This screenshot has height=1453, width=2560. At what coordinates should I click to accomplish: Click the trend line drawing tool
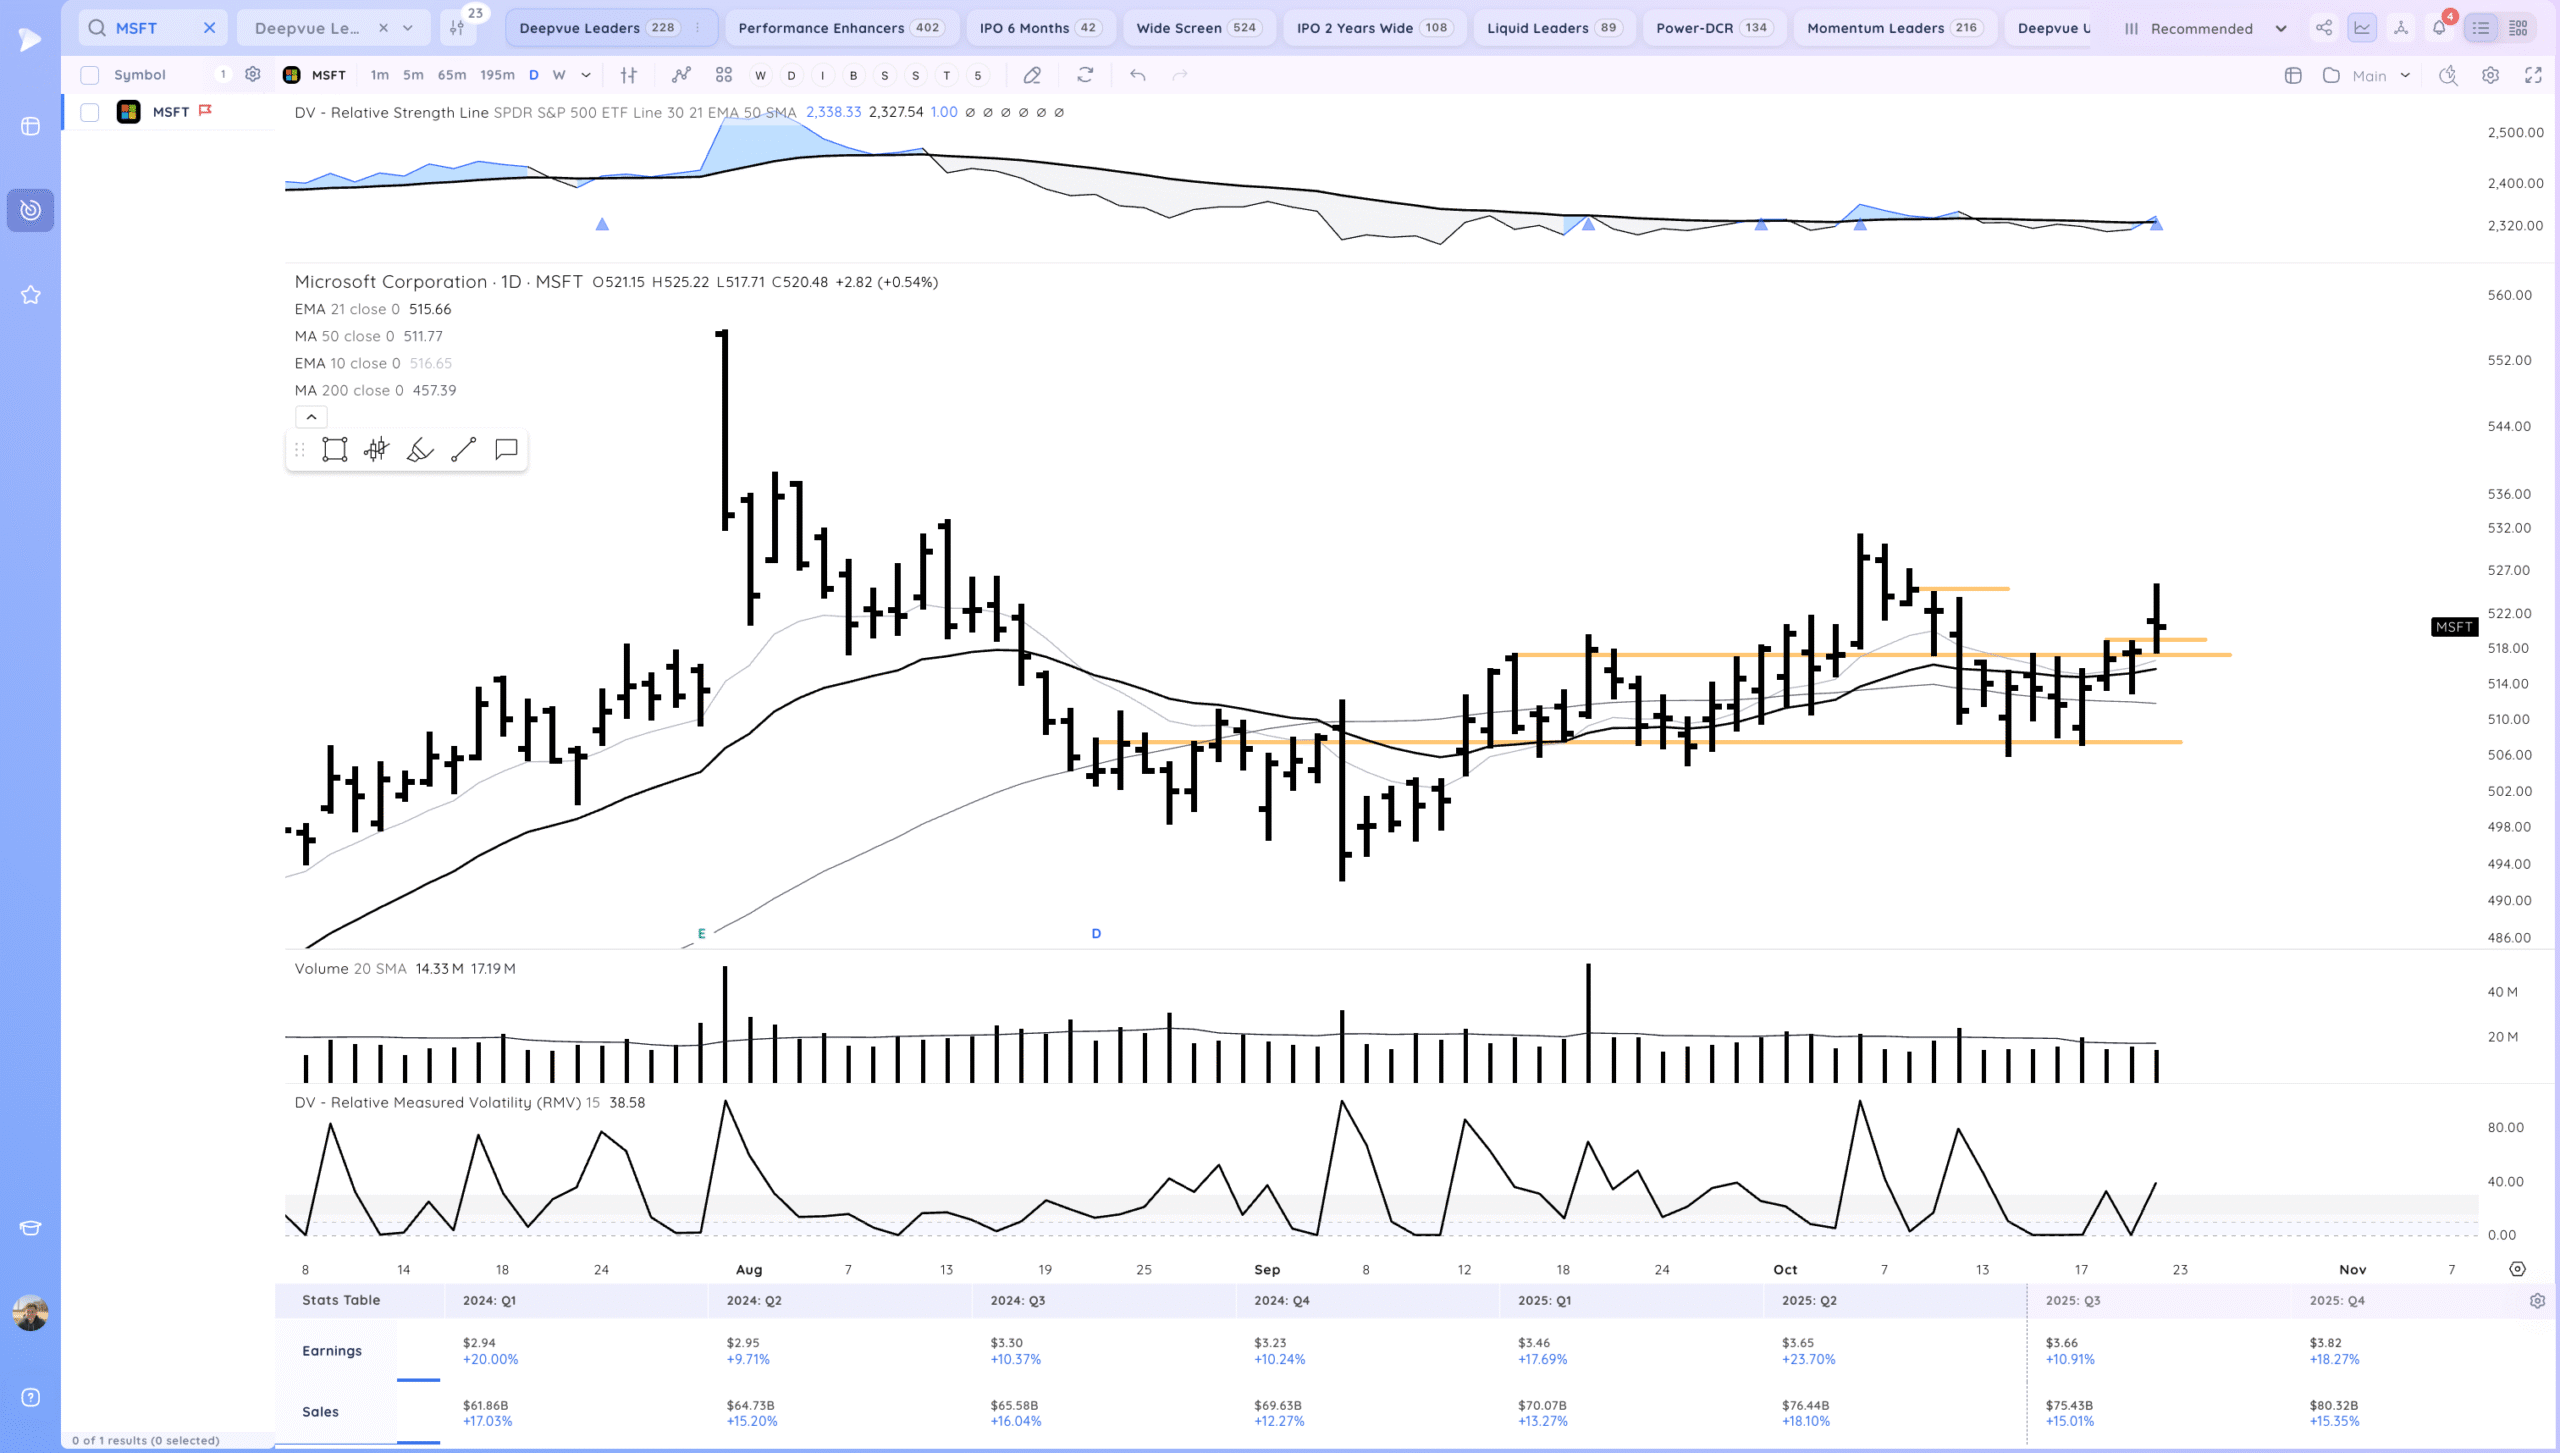click(463, 450)
